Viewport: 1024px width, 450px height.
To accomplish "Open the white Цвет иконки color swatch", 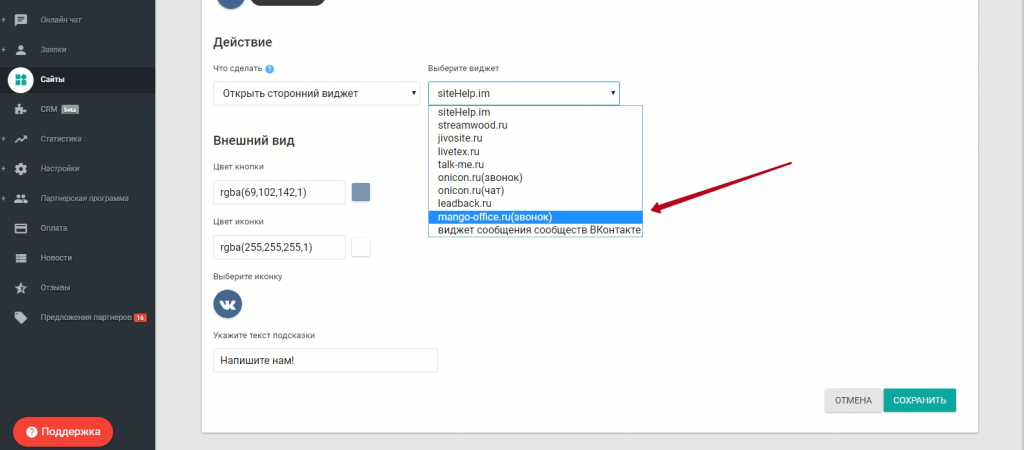I will point(361,248).
